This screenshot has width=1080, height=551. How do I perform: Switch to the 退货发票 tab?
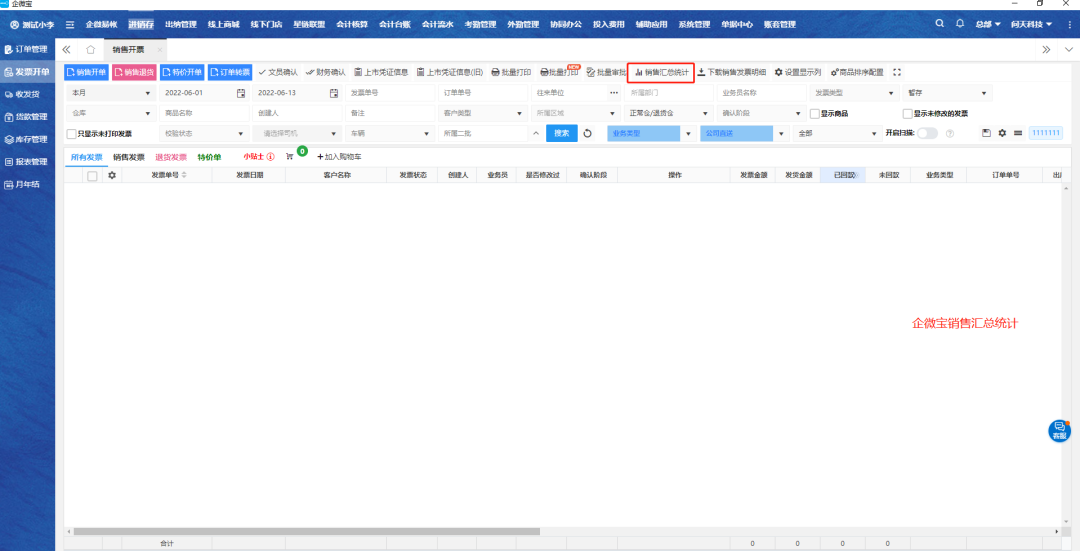[x=170, y=157]
